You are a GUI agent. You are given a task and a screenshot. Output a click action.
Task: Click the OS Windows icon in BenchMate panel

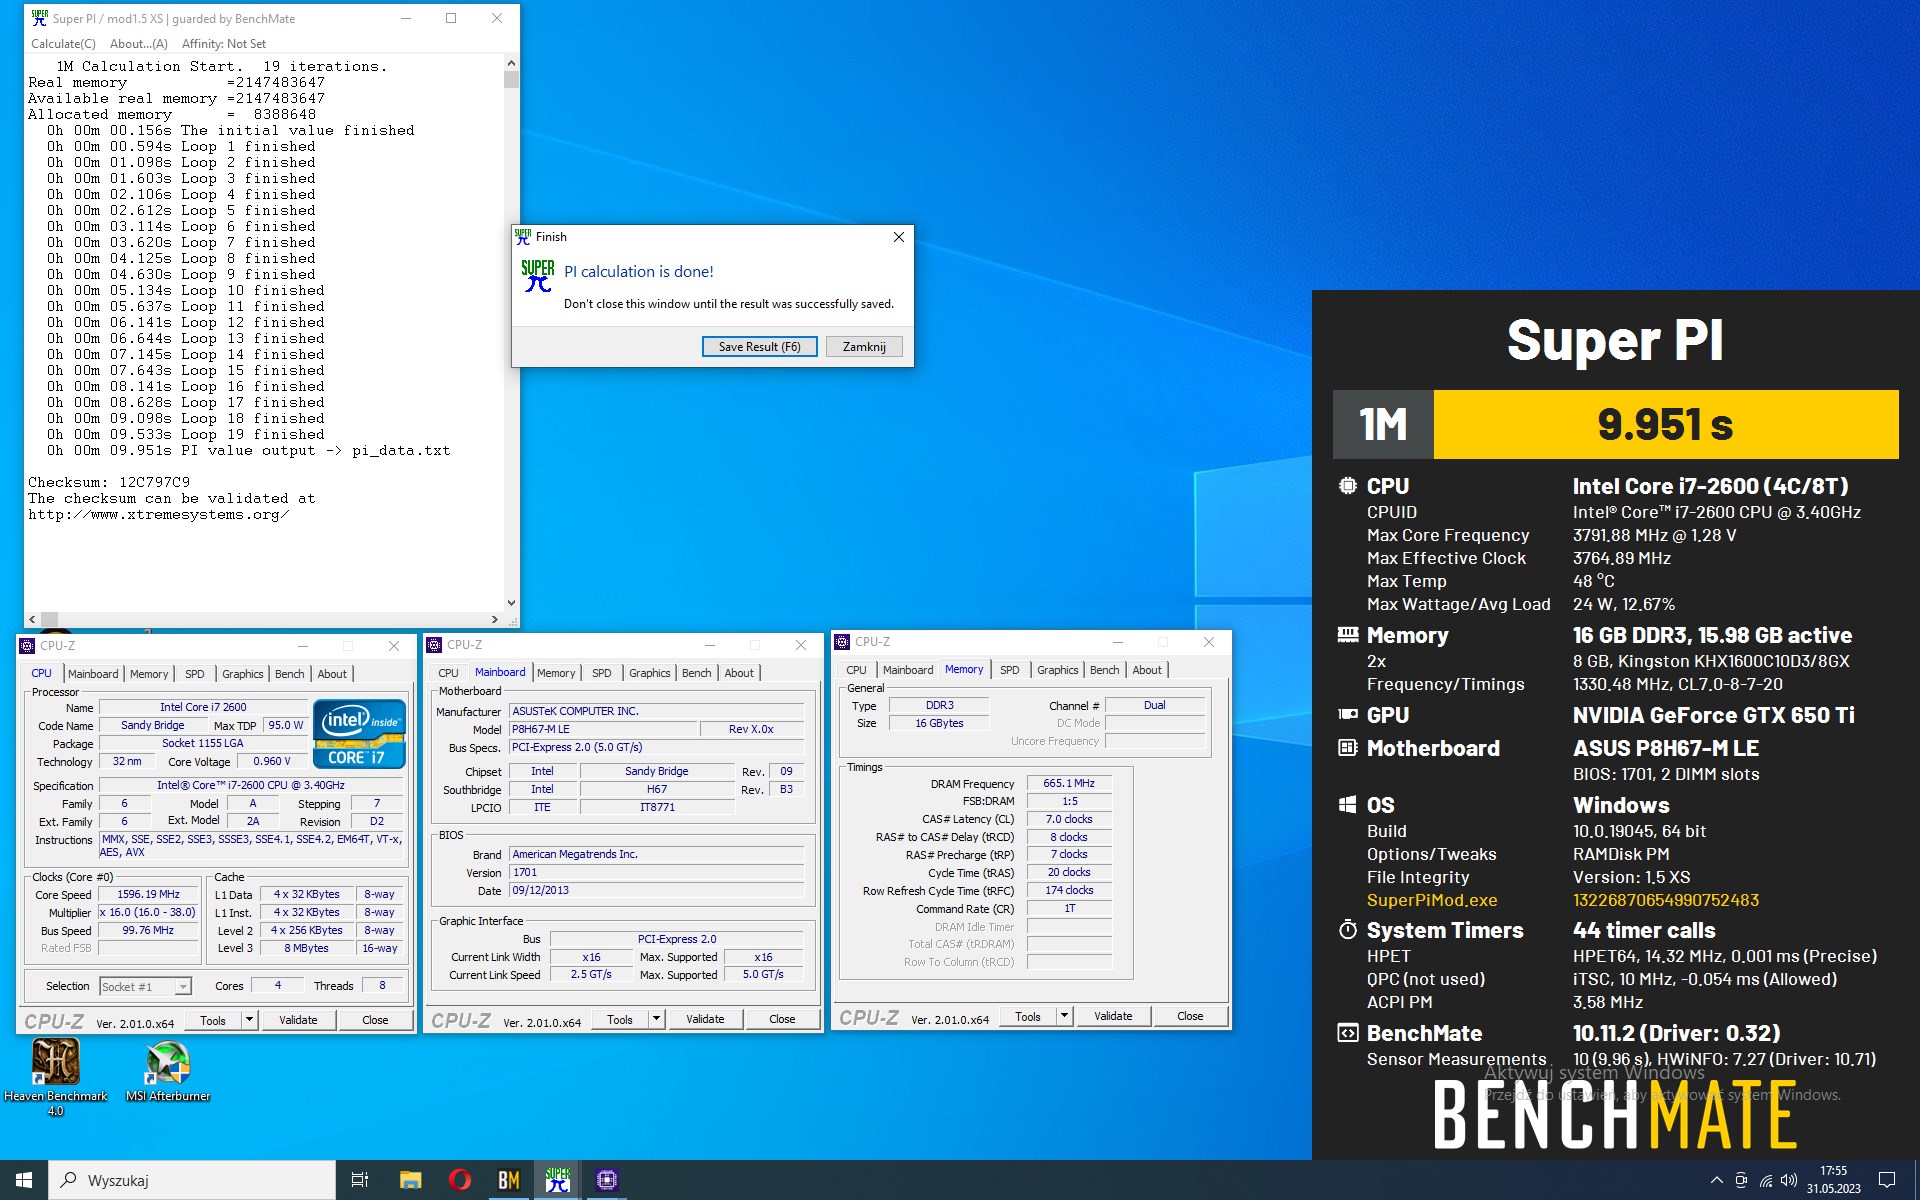1348,805
